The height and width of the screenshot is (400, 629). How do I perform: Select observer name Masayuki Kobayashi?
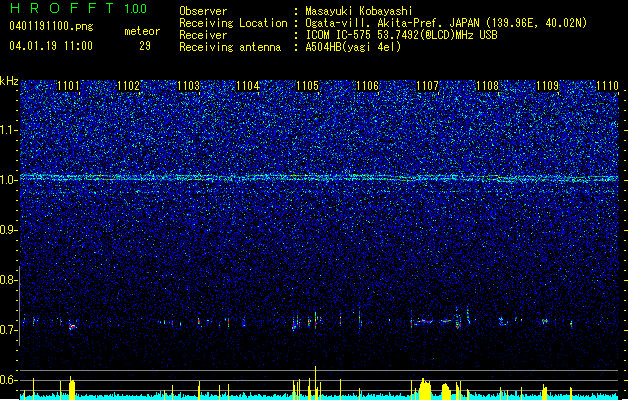pos(359,11)
